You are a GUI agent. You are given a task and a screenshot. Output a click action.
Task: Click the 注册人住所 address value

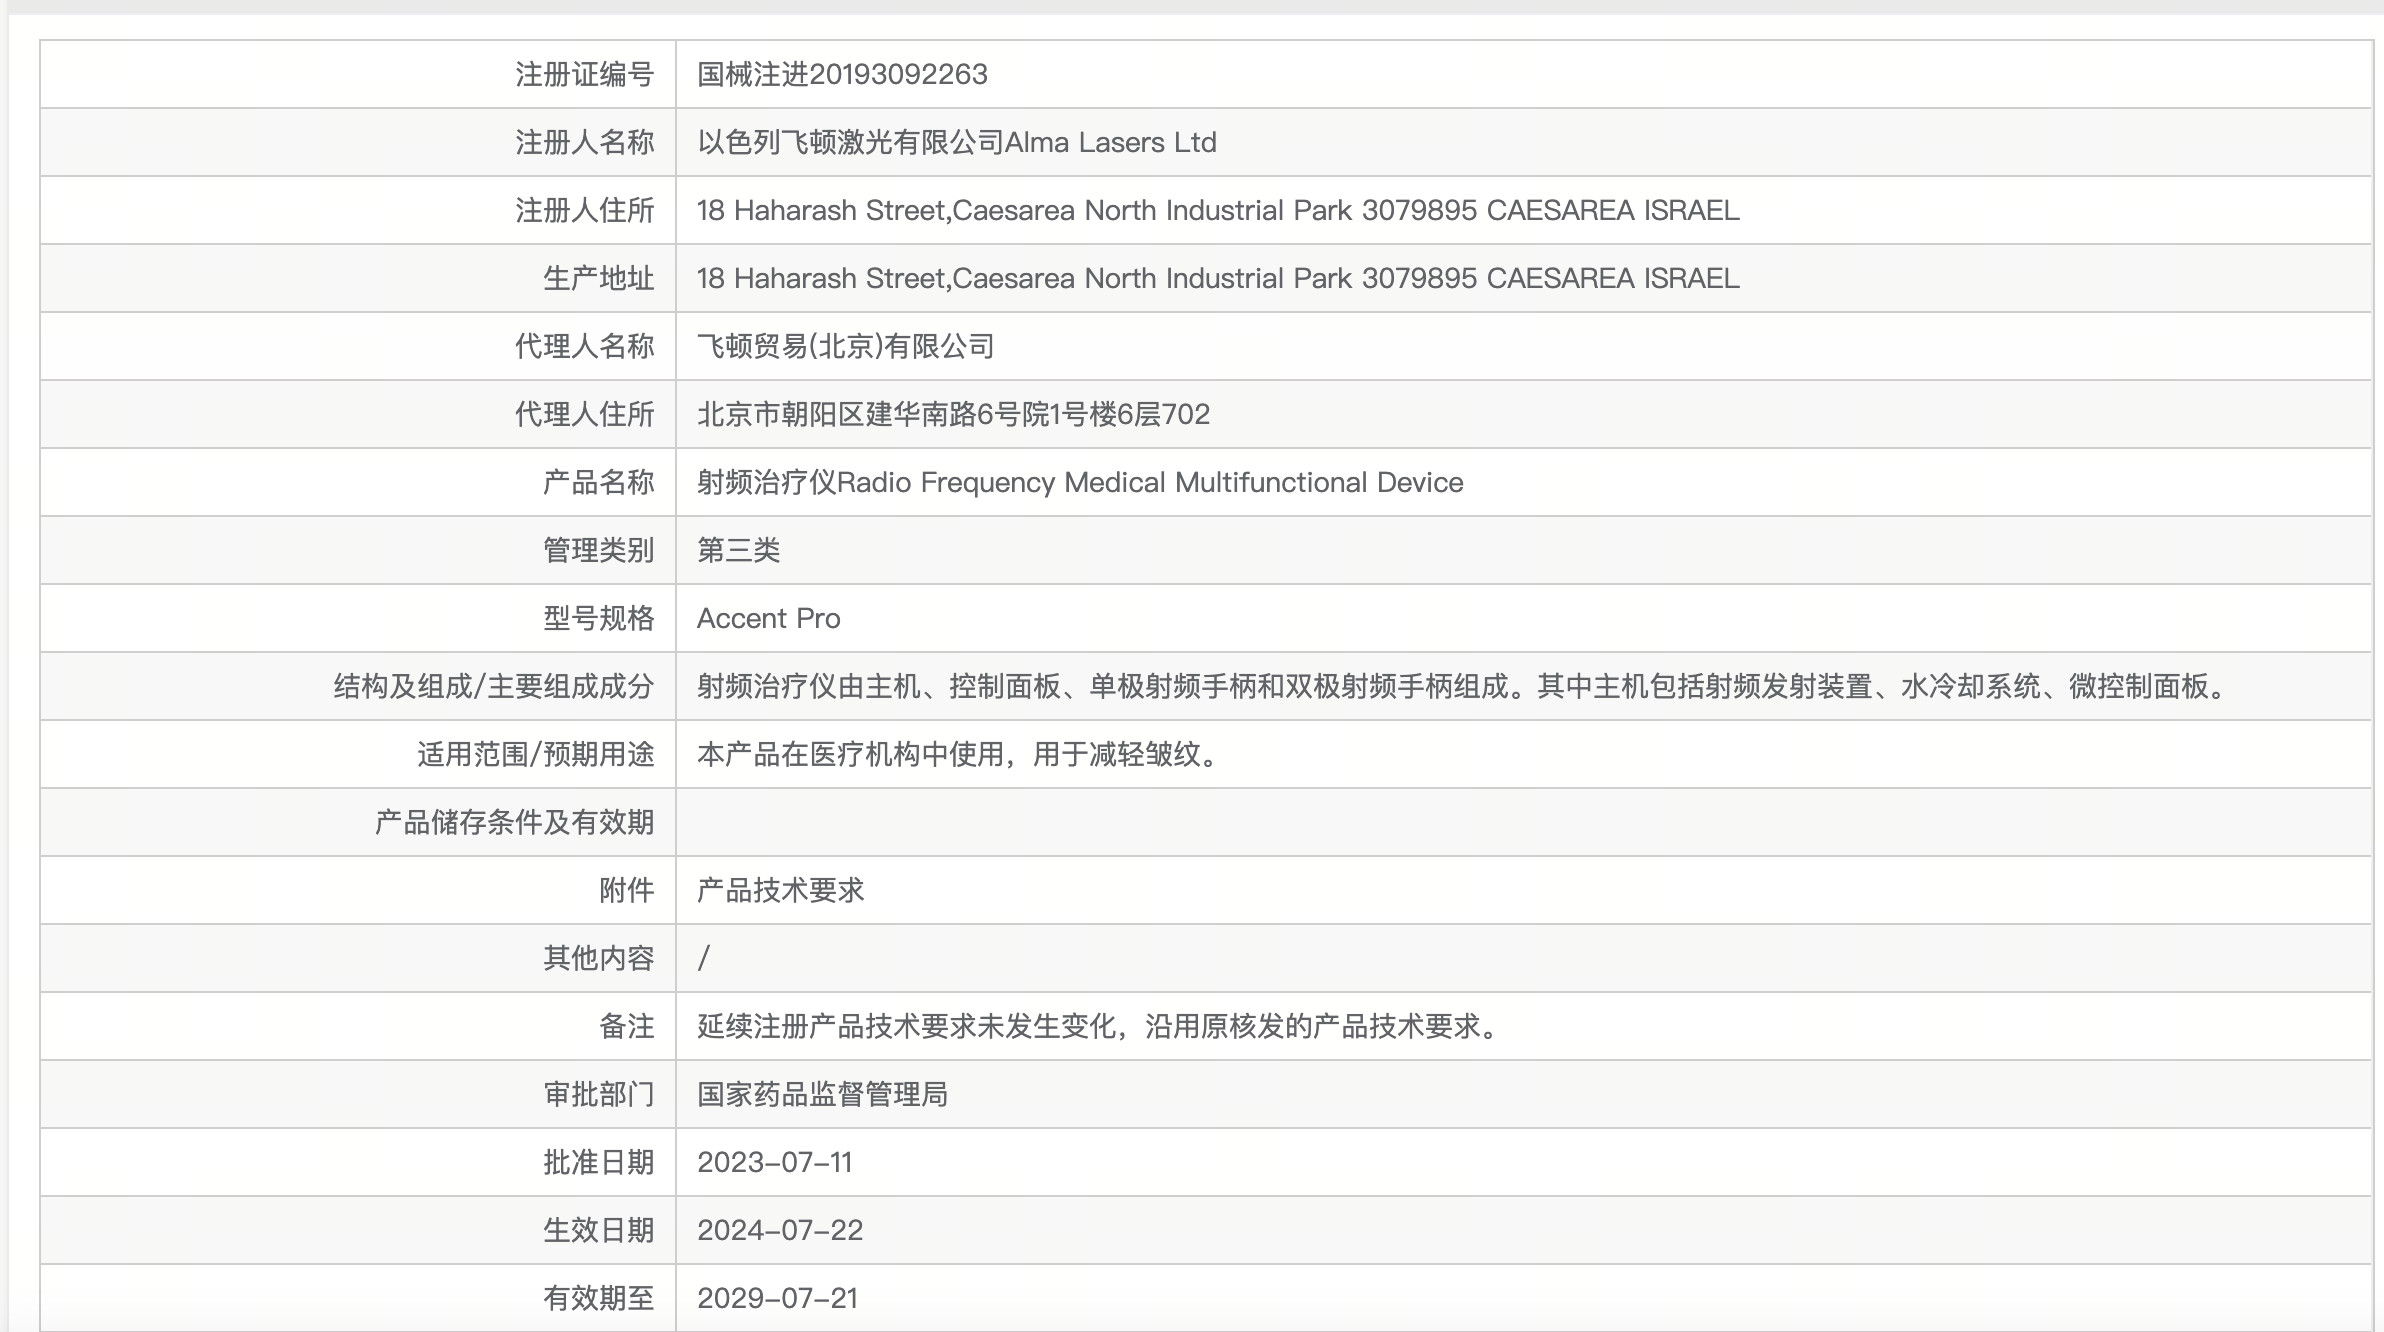pos(1218,210)
